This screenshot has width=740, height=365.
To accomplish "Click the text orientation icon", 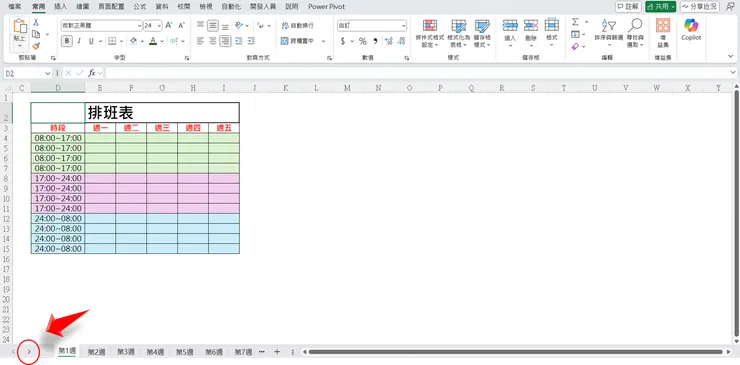I will (239, 25).
